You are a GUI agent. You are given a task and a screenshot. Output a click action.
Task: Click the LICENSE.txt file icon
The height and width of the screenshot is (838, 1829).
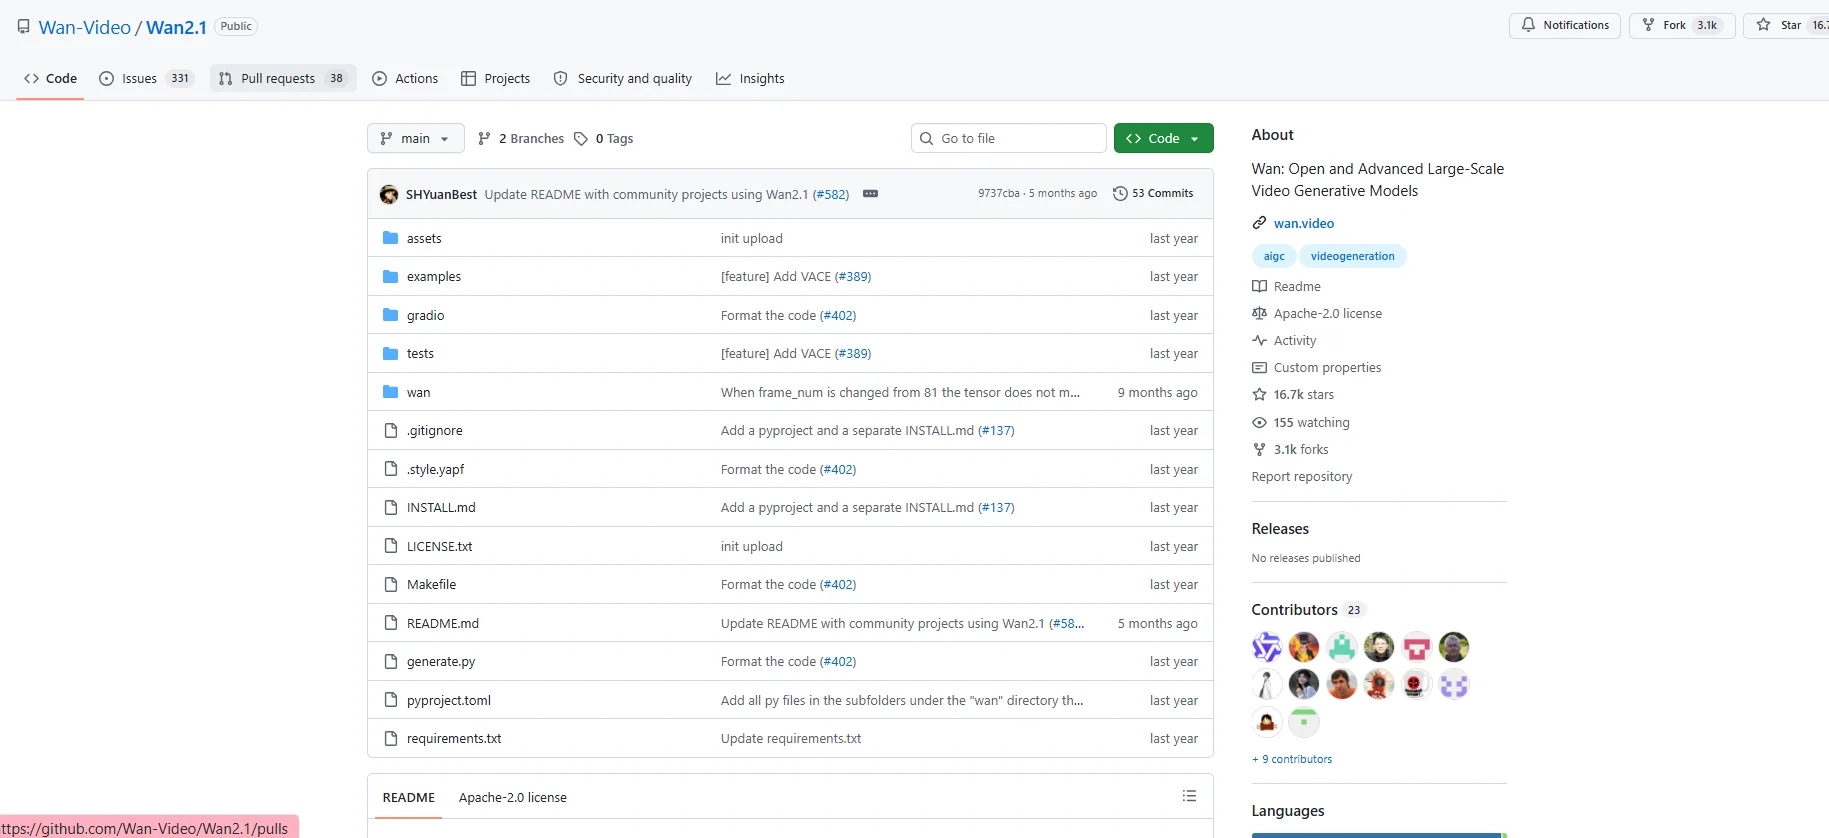pyautogui.click(x=391, y=546)
